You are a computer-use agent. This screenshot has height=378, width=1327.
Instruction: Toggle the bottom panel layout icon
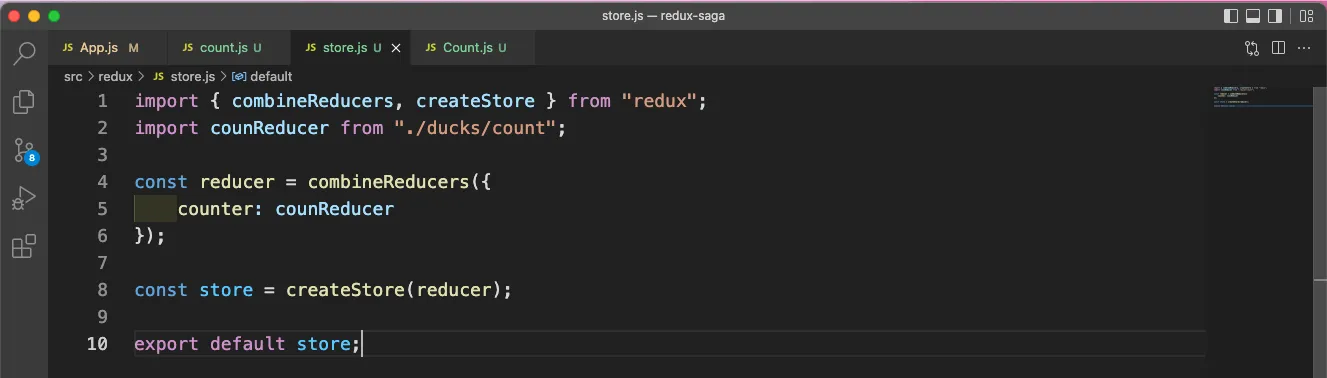point(1253,16)
